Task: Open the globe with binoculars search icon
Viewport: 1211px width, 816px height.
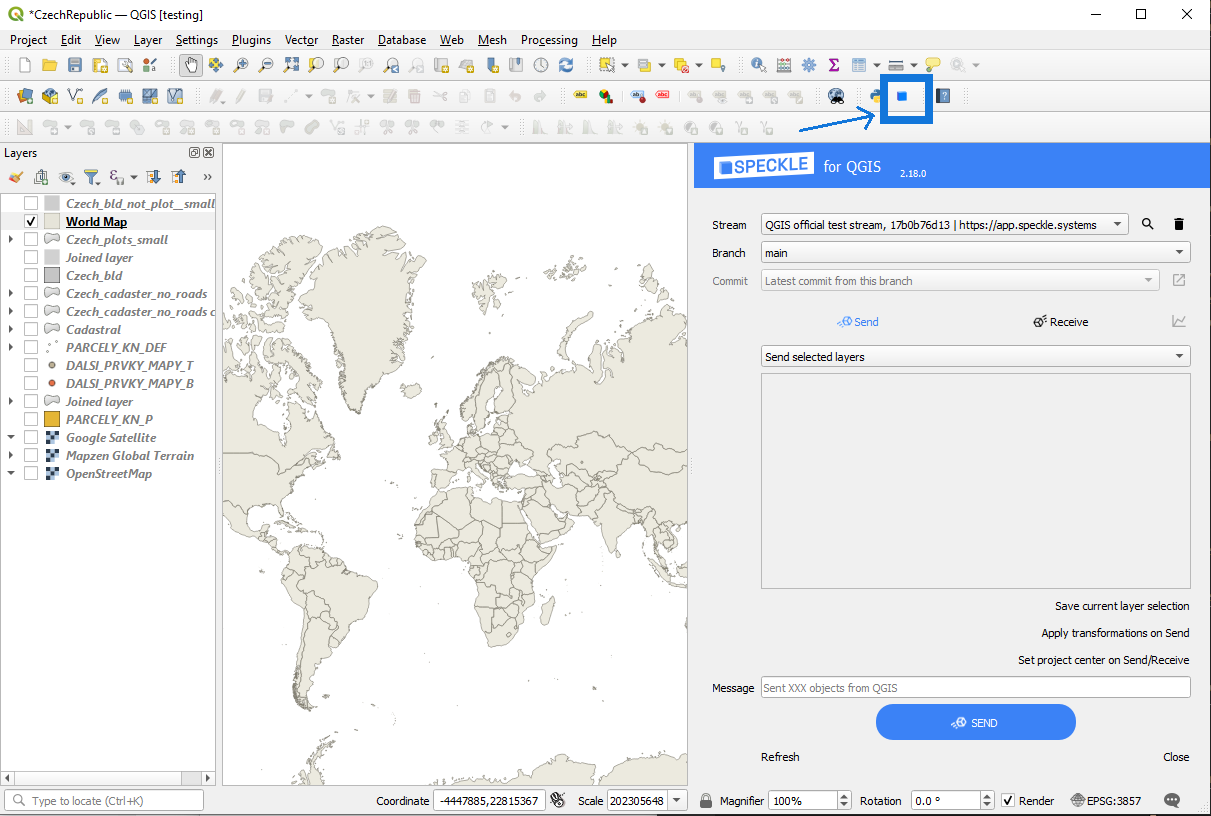Action: coord(836,96)
